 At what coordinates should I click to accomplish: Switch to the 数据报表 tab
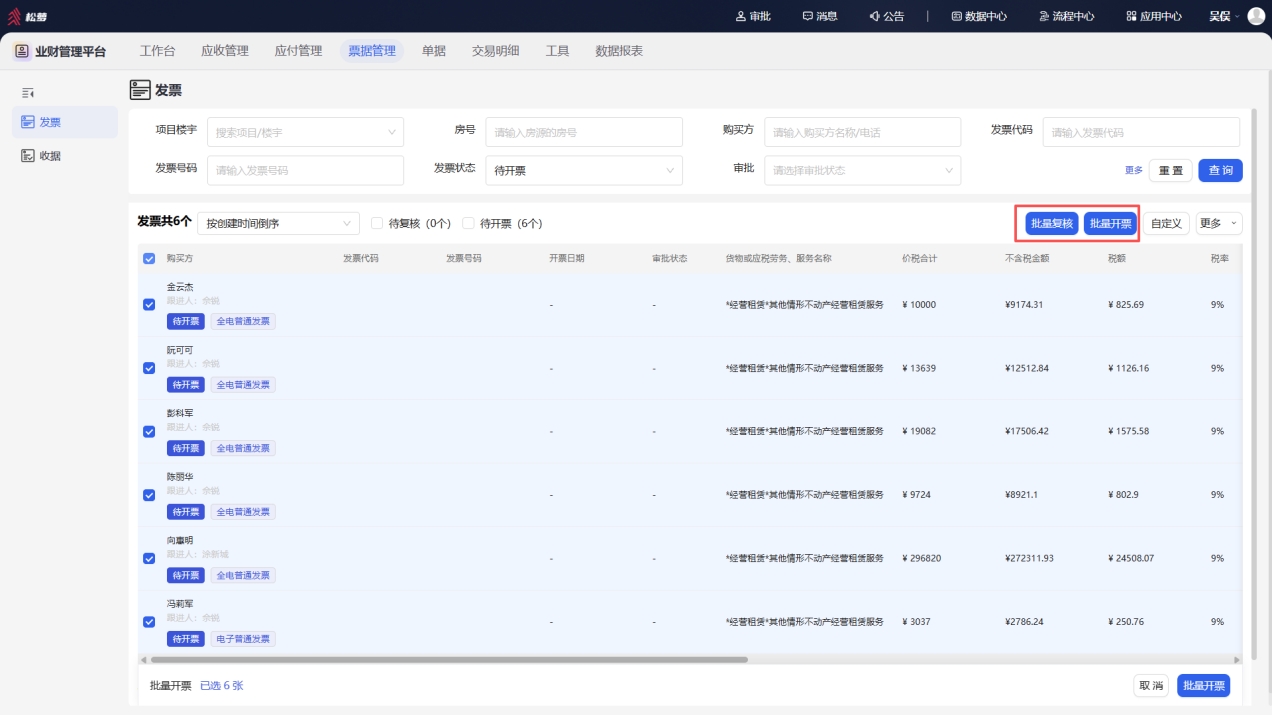click(619, 51)
